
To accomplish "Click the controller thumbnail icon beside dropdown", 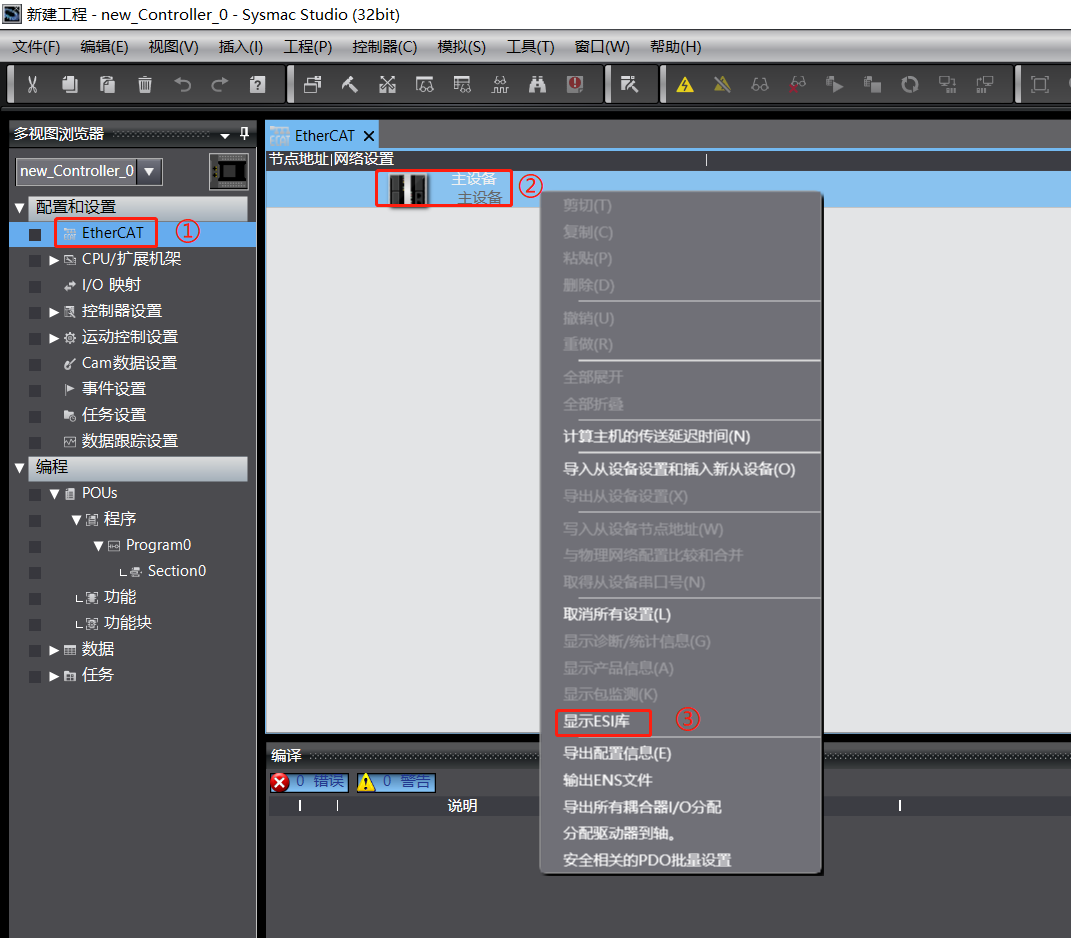I will pyautogui.click(x=229, y=171).
